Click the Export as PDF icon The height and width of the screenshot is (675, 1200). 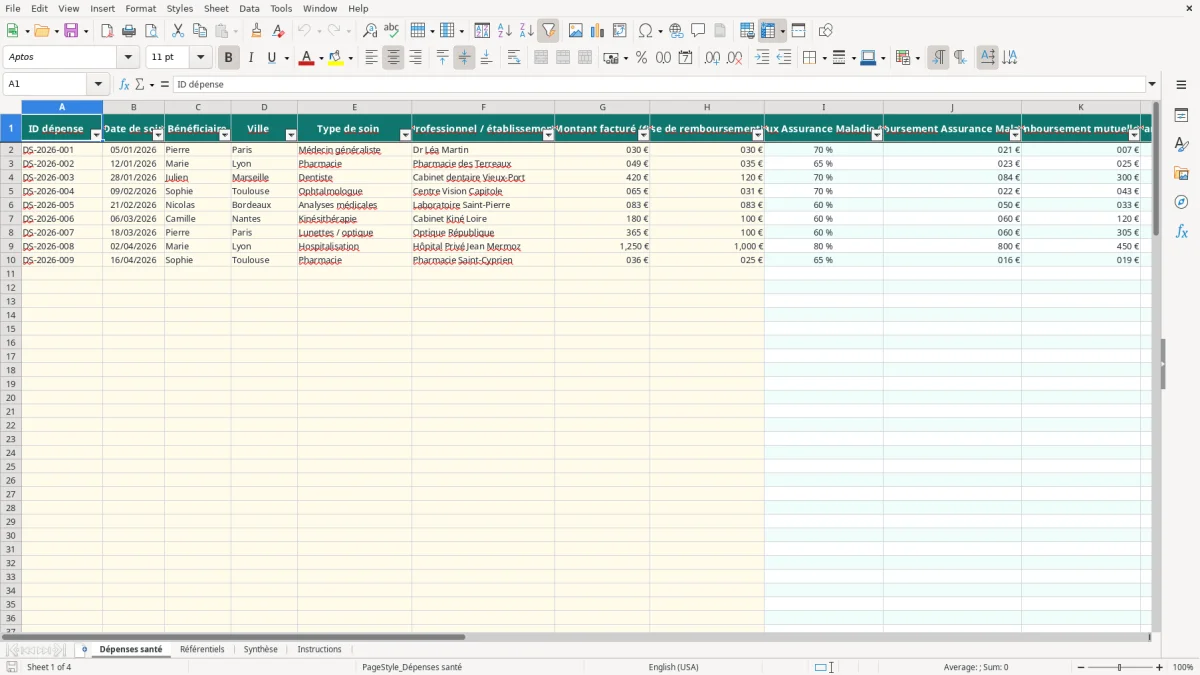click(x=107, y=31)
